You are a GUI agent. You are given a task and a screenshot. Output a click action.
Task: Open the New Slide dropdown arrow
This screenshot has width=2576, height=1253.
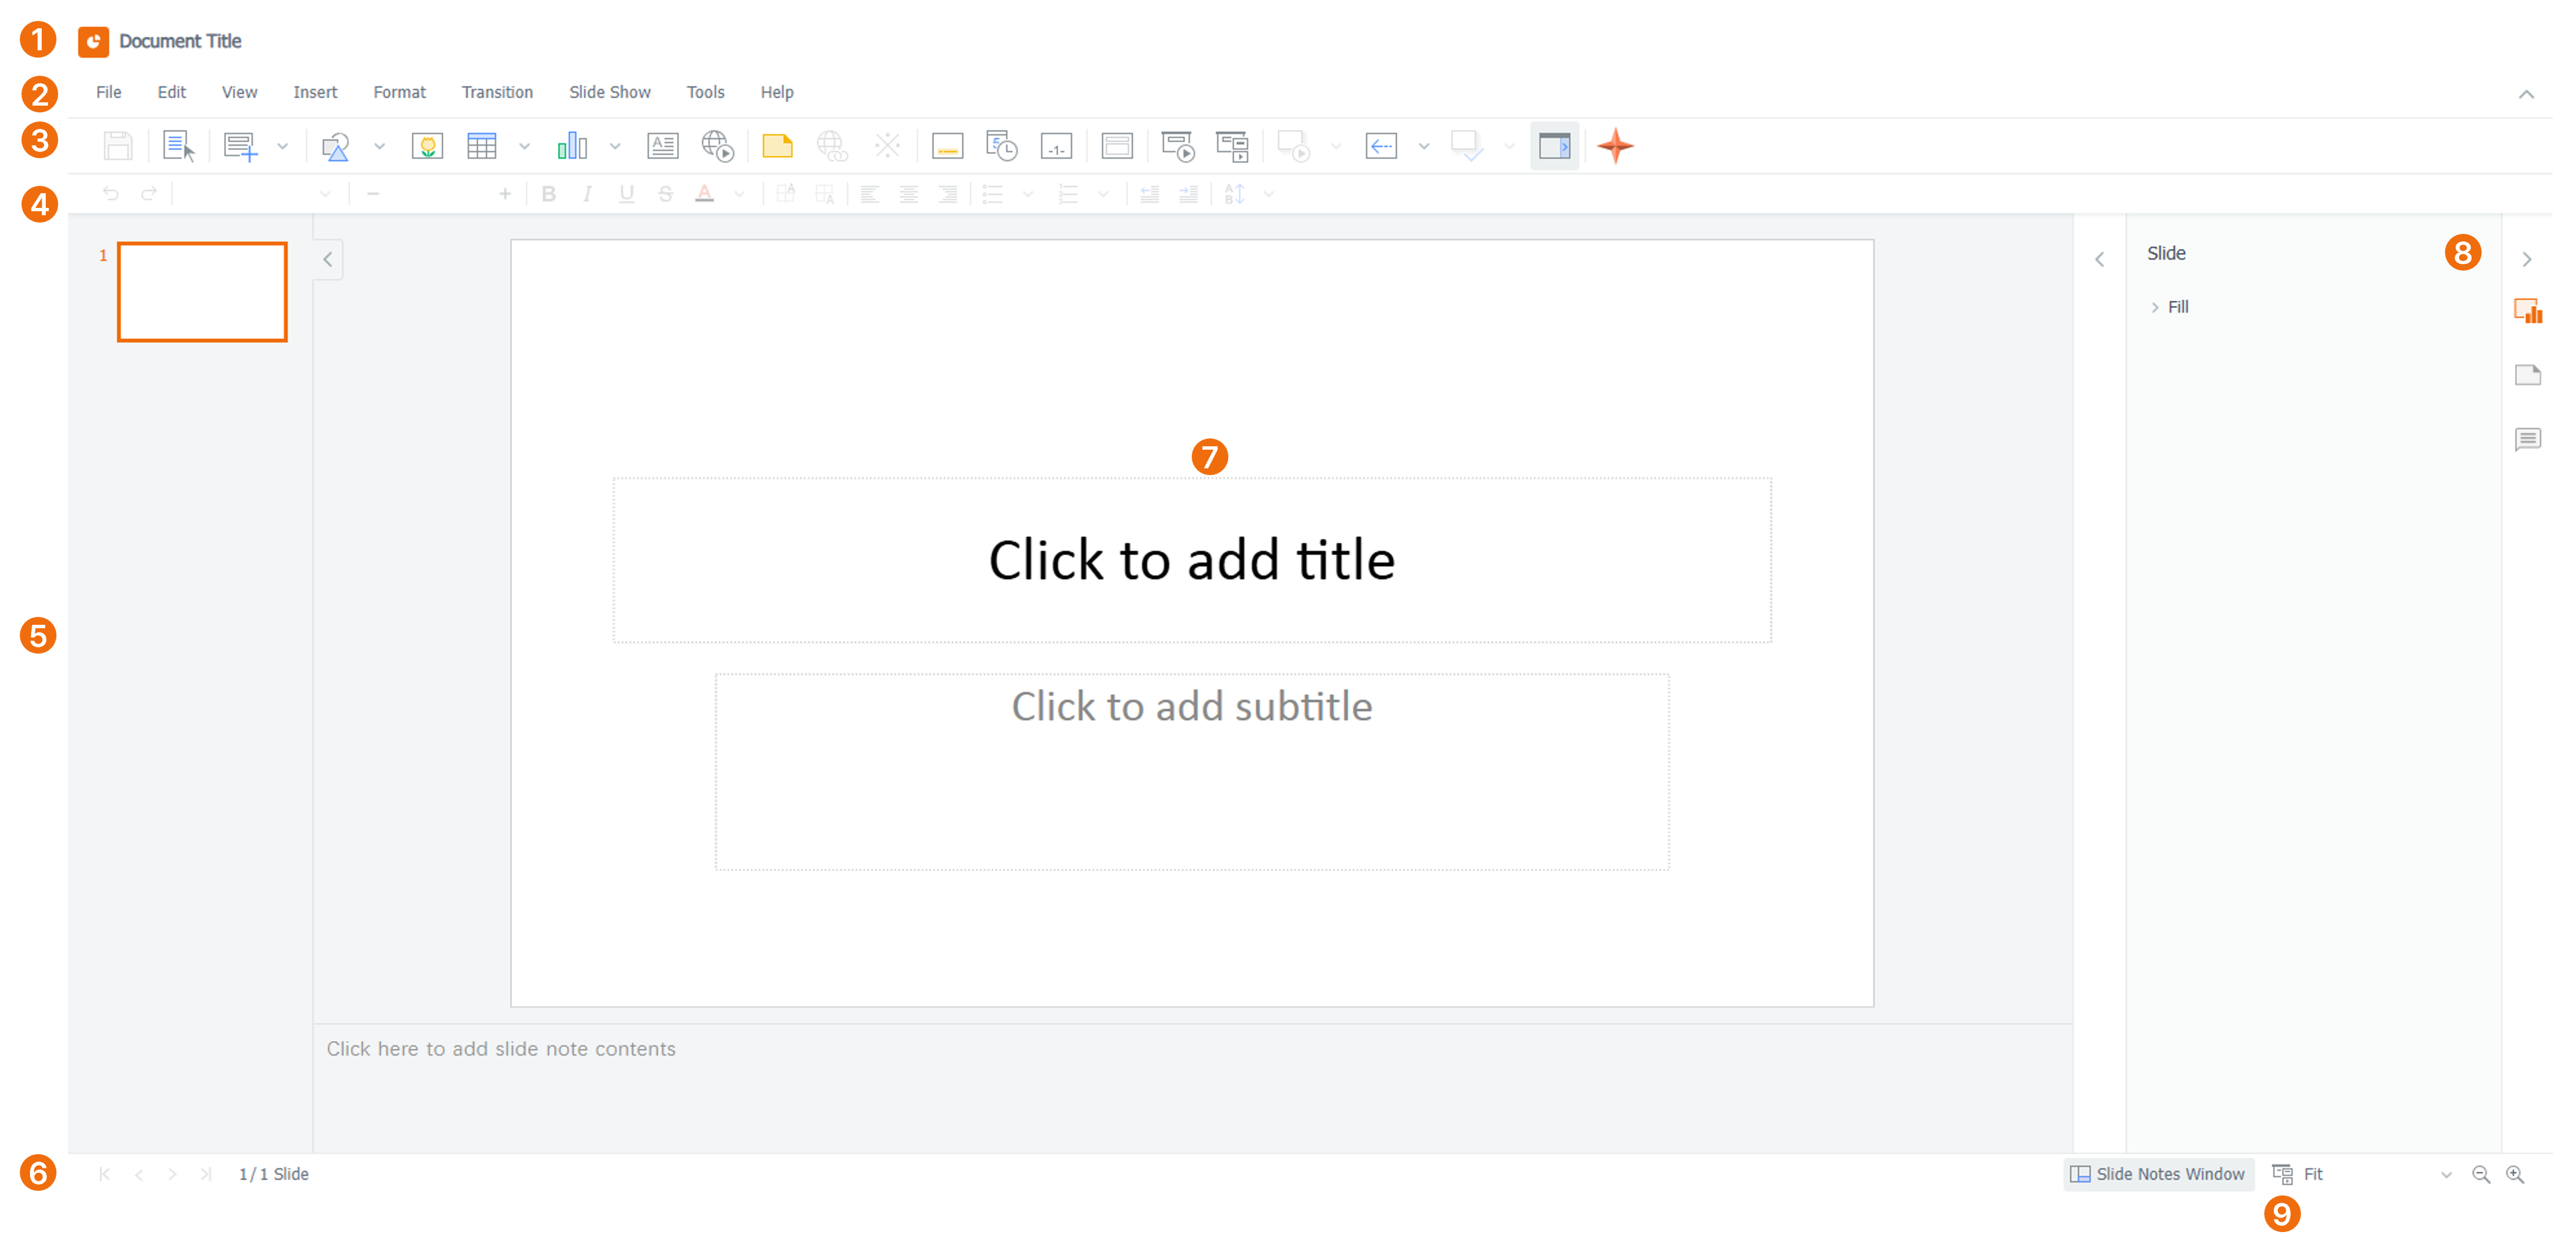tap(282, 147)
